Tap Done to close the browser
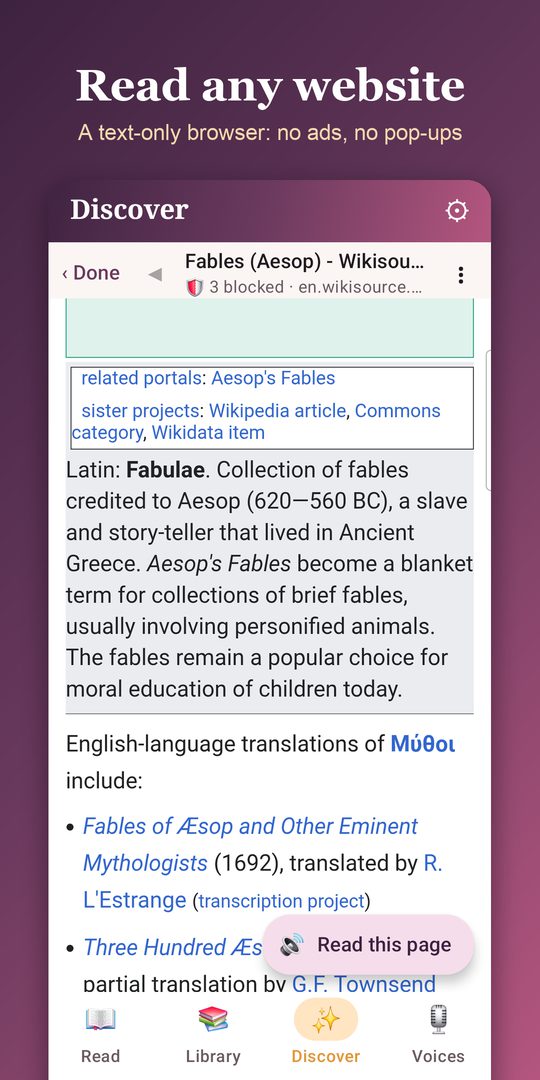Screen dimensions: 540x1080 point(90,273)
